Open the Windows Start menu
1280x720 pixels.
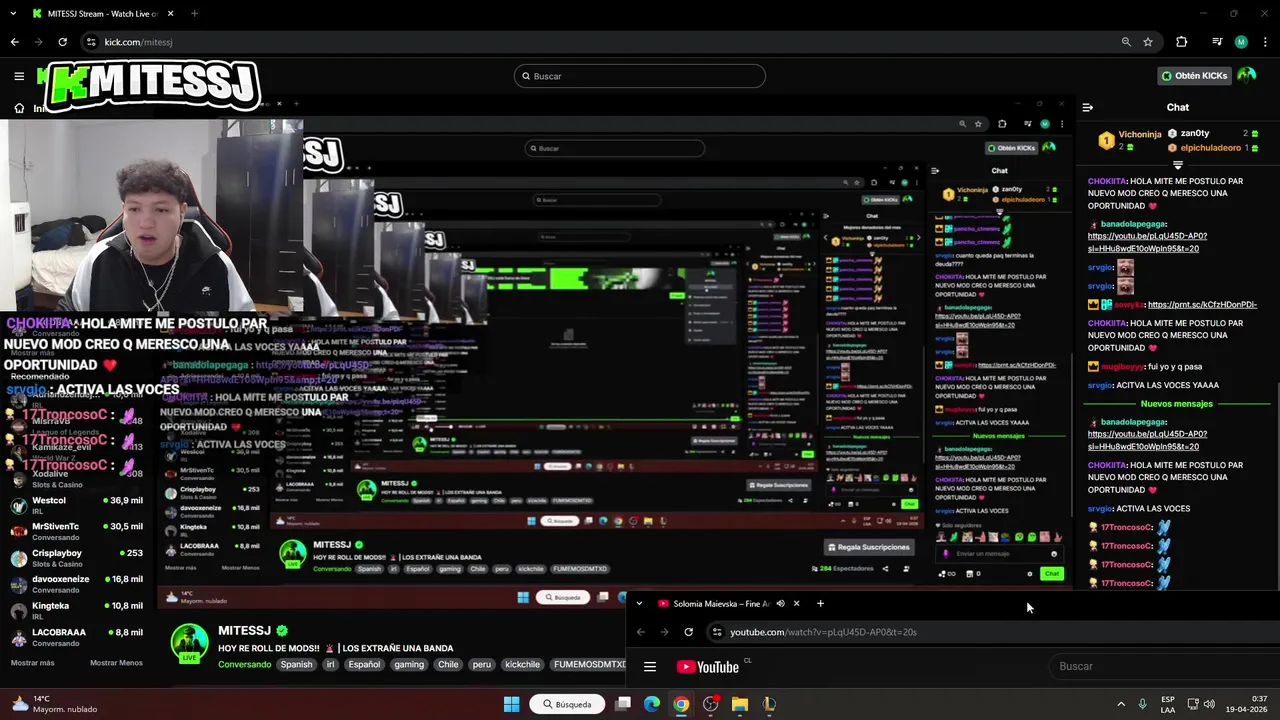click(511, 704)
